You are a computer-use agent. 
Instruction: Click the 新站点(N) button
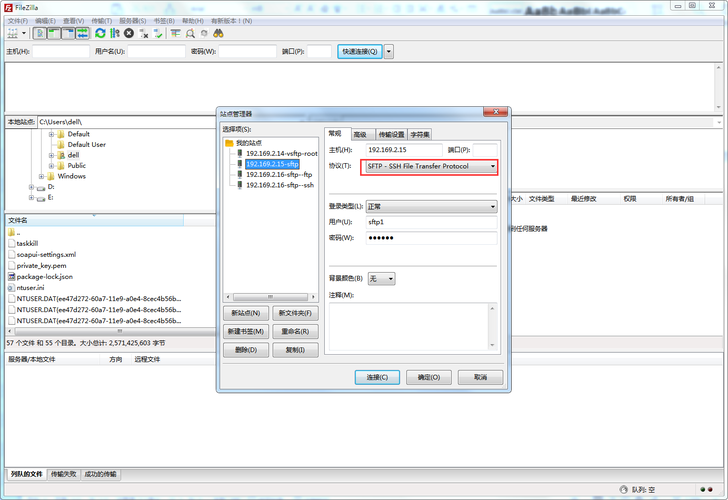pos(246,313)
